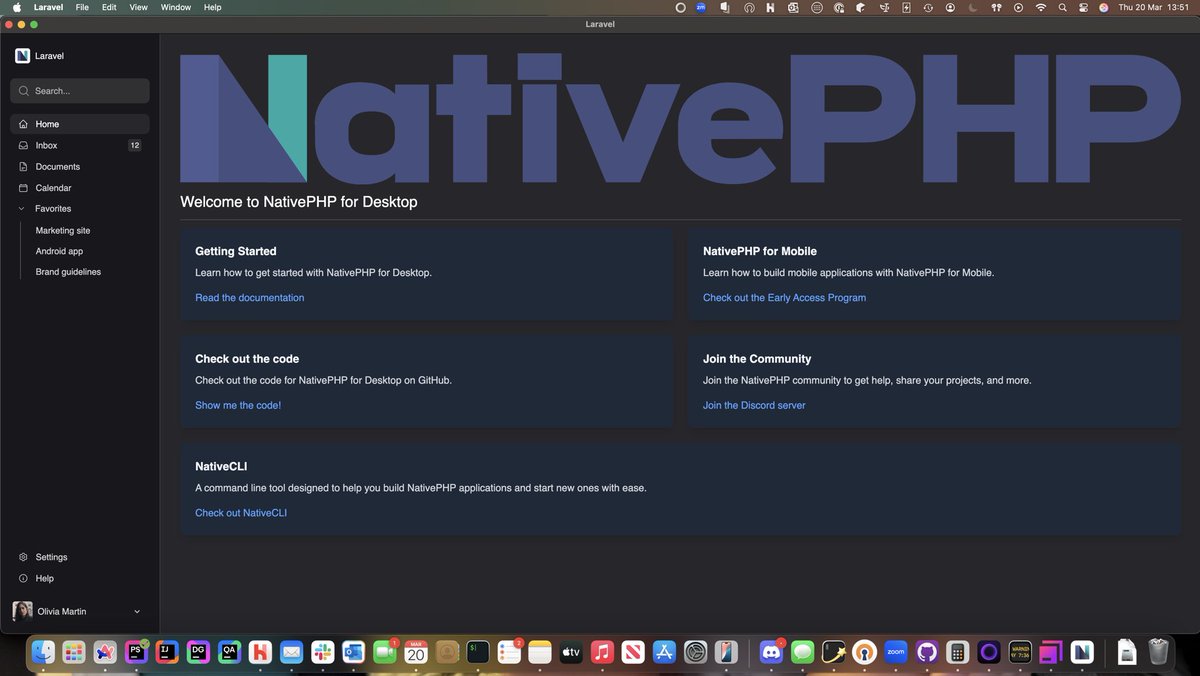Click the Laravel app logo in the sidebar

pos(22,56)
